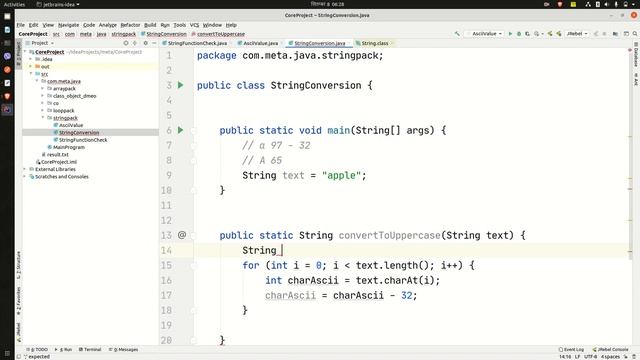Collapse the stringpack package
The width and height of the screenshot is (640, 360).
42,118
